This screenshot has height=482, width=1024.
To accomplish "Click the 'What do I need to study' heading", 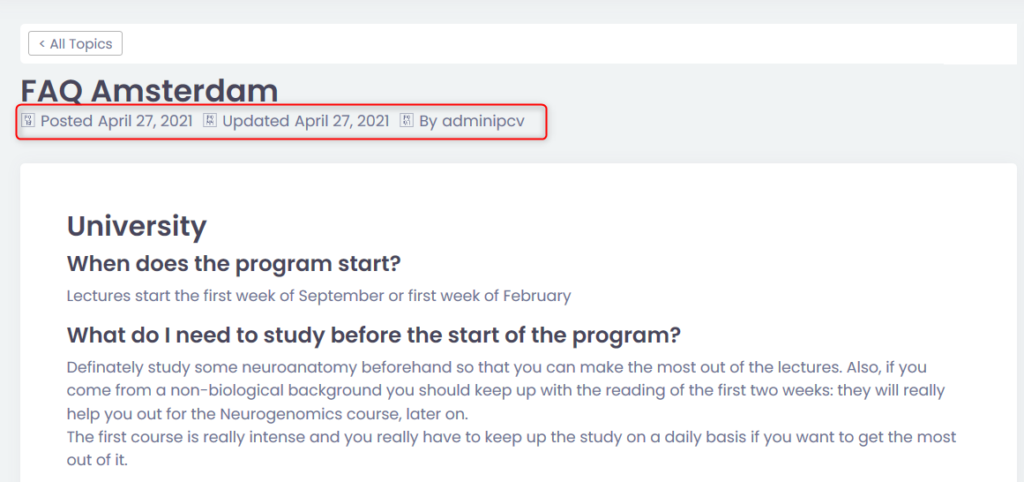I will pos(374,336).
